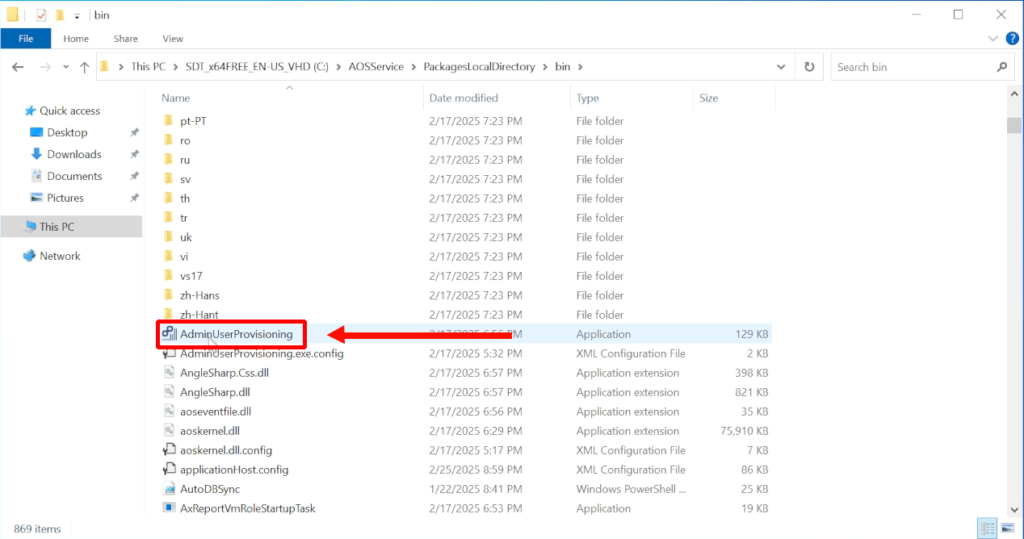Expand the ribbon with chevron arrow

click(x=992, y=38)
